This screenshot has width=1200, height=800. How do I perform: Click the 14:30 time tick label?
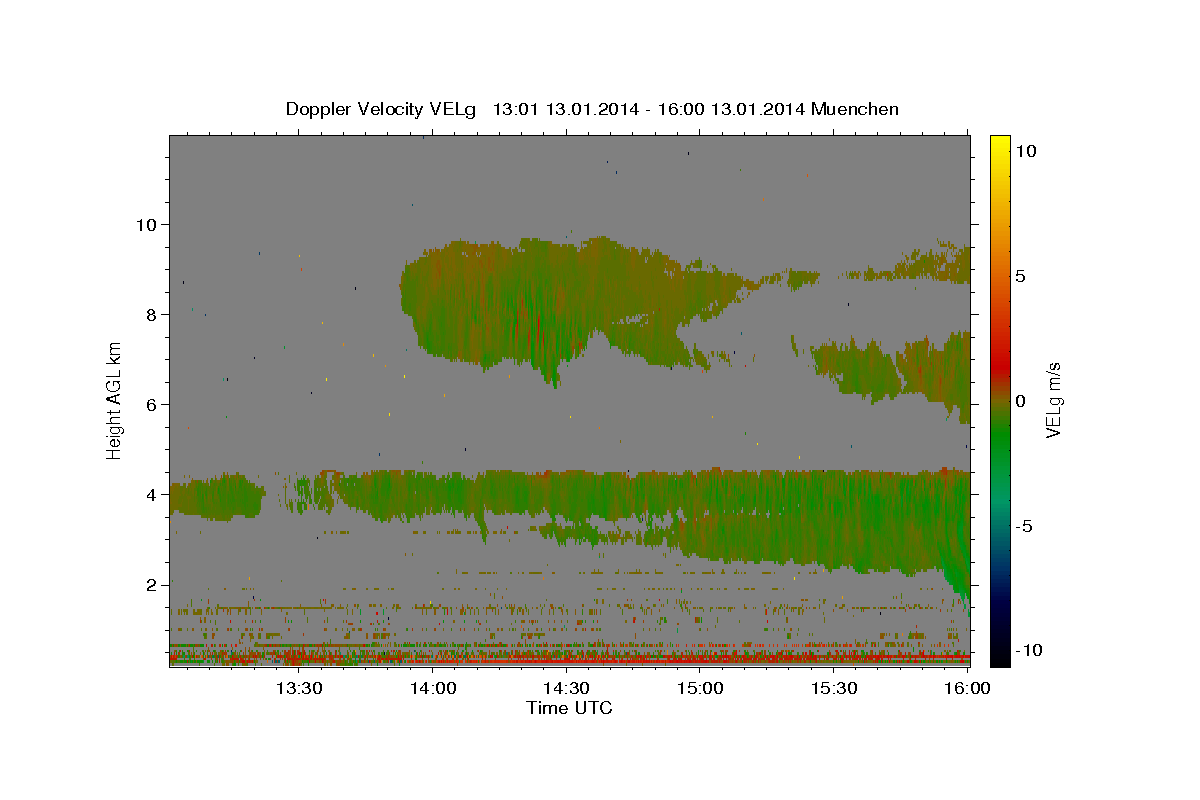pos(566,688)
